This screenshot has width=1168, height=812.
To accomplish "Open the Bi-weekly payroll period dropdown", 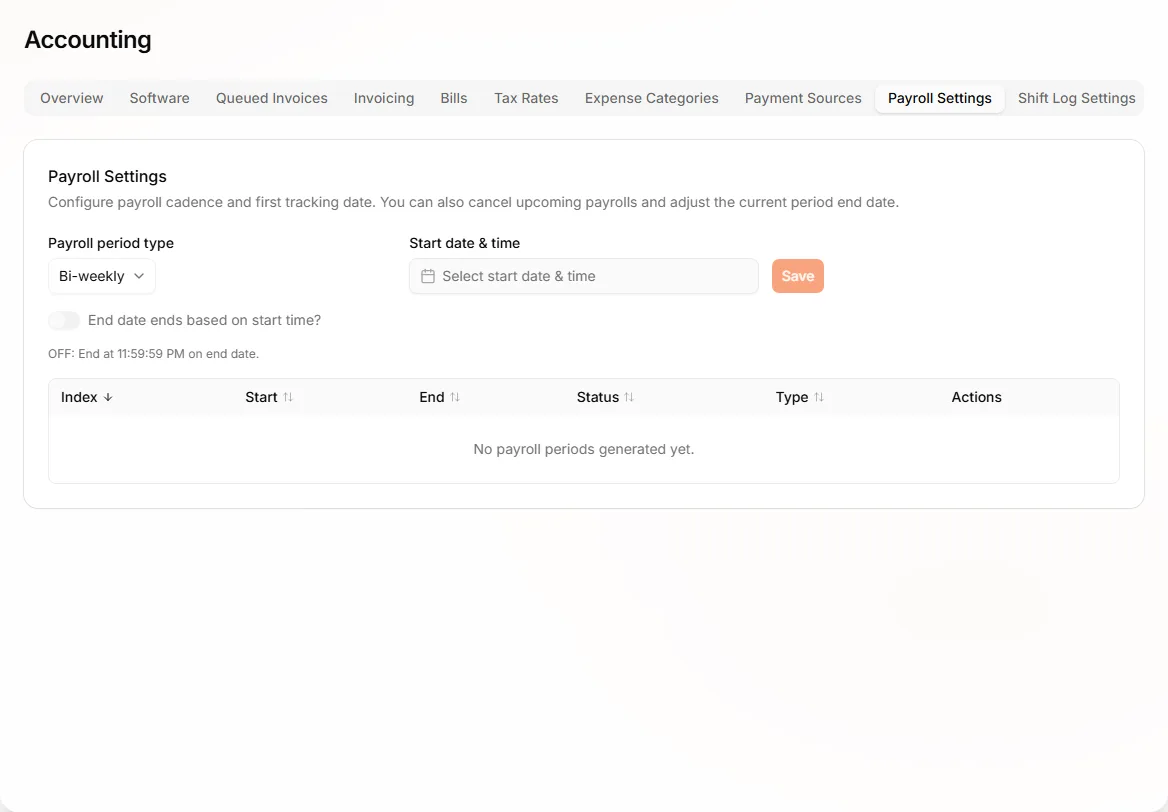I will pyautogui.click(x=102, y=276).
